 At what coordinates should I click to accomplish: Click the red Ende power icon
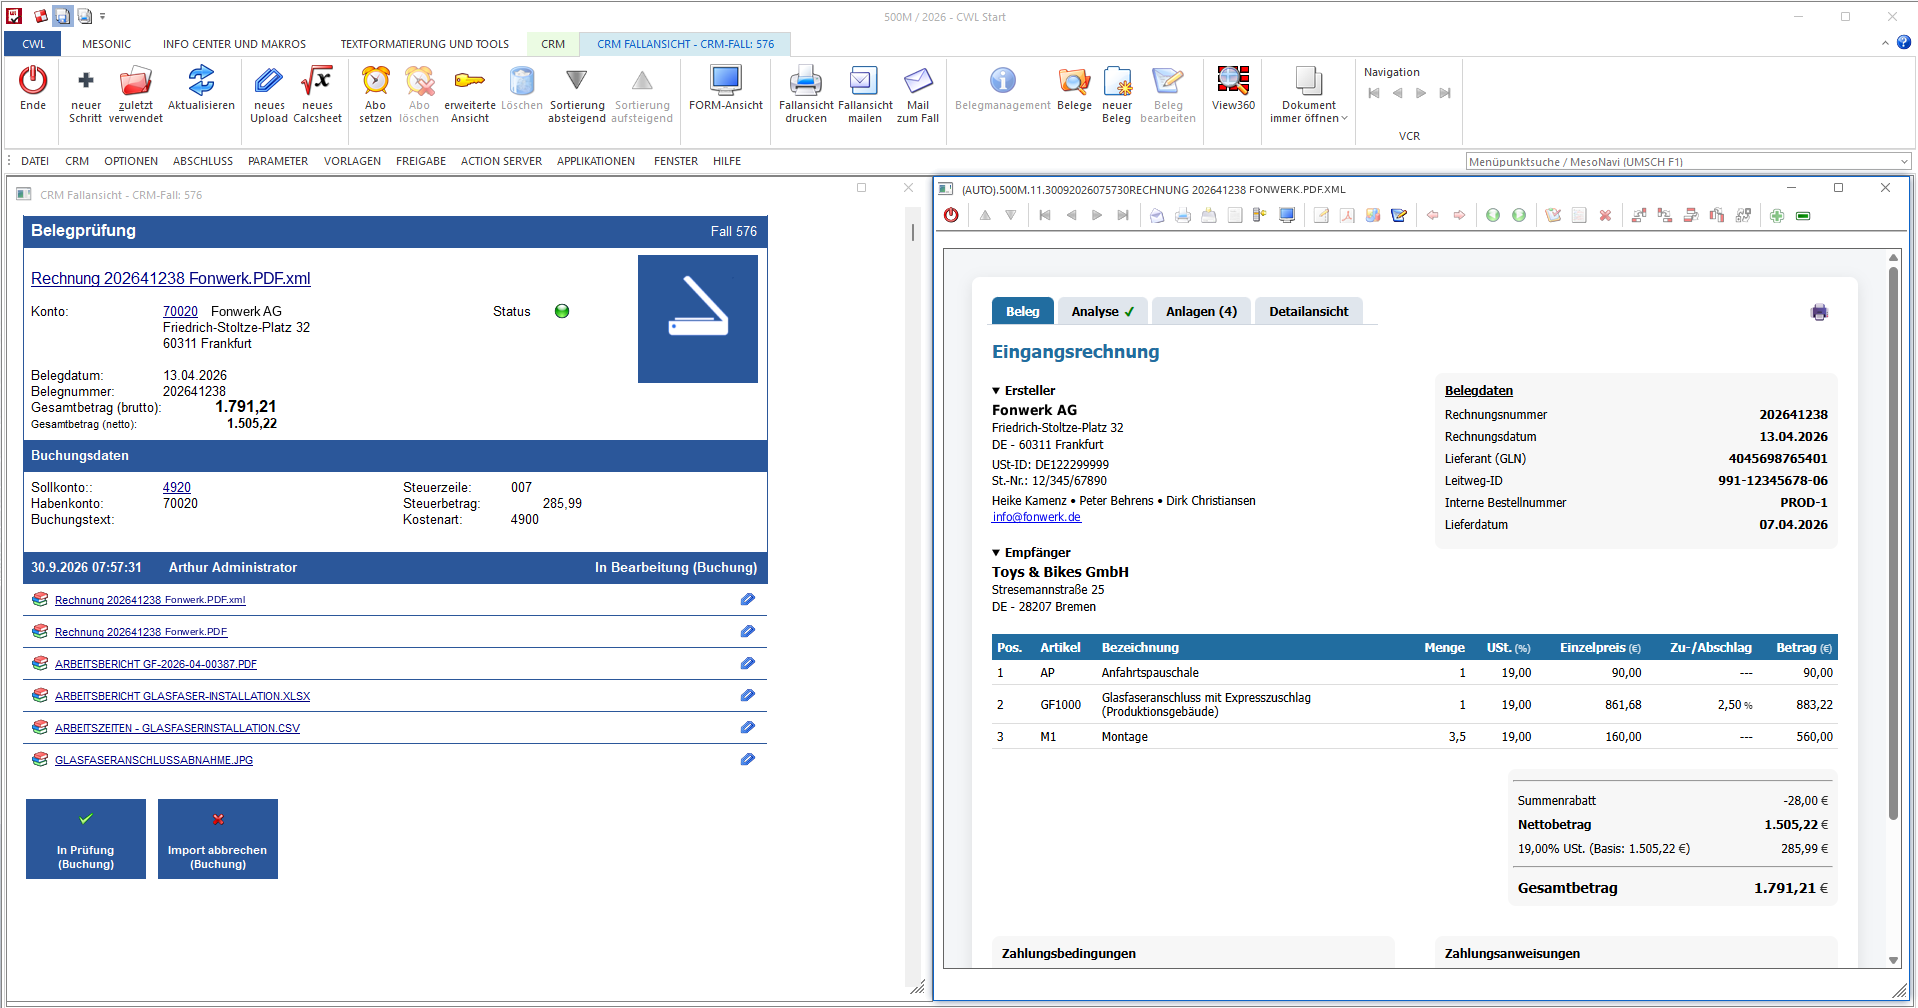pyautogui.click(x=33, y=80)
